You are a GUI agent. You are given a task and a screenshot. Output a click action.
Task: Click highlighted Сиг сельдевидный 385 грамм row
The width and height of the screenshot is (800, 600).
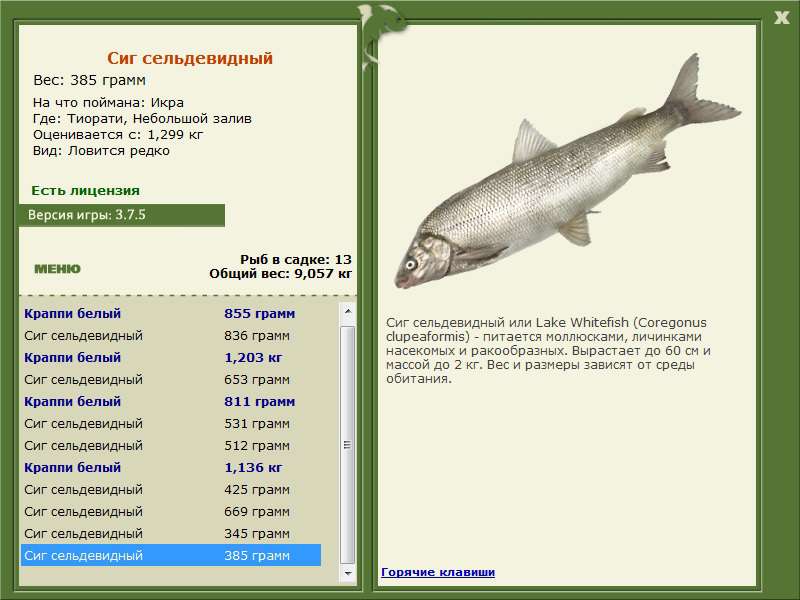click(x=171, y=555)
